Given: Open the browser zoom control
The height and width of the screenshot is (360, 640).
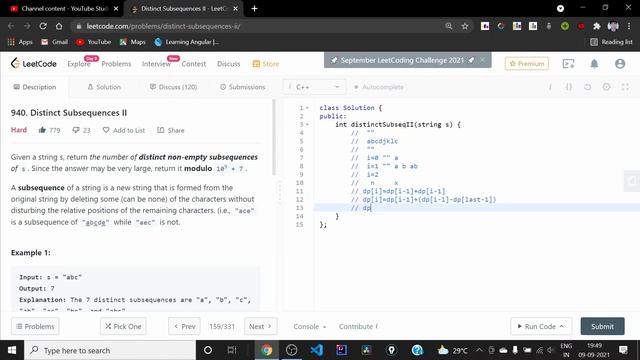Looking at the screenshot, I should tap(449, 26).
